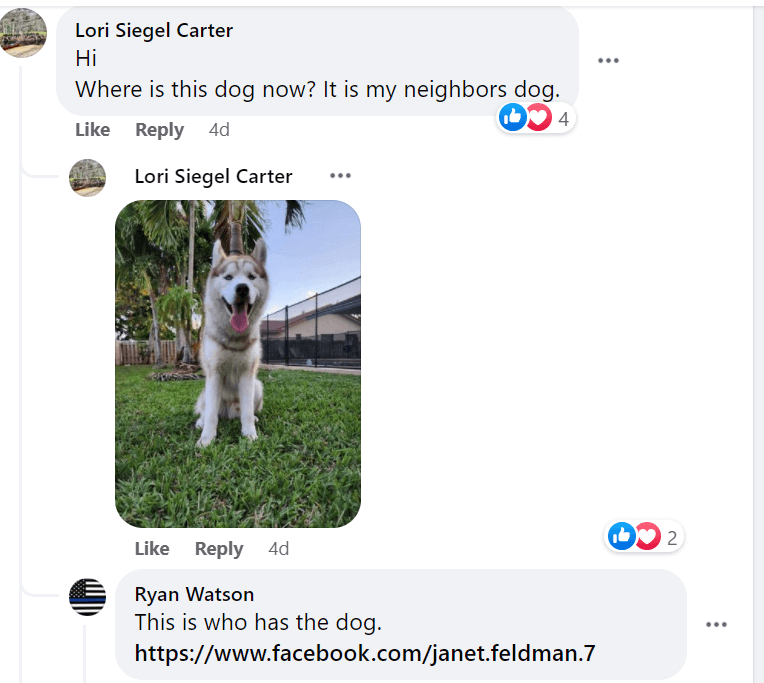The image size is (764, 683).
Task: Open options menu for Ryan Watson's comment
Action: [716, 625]
